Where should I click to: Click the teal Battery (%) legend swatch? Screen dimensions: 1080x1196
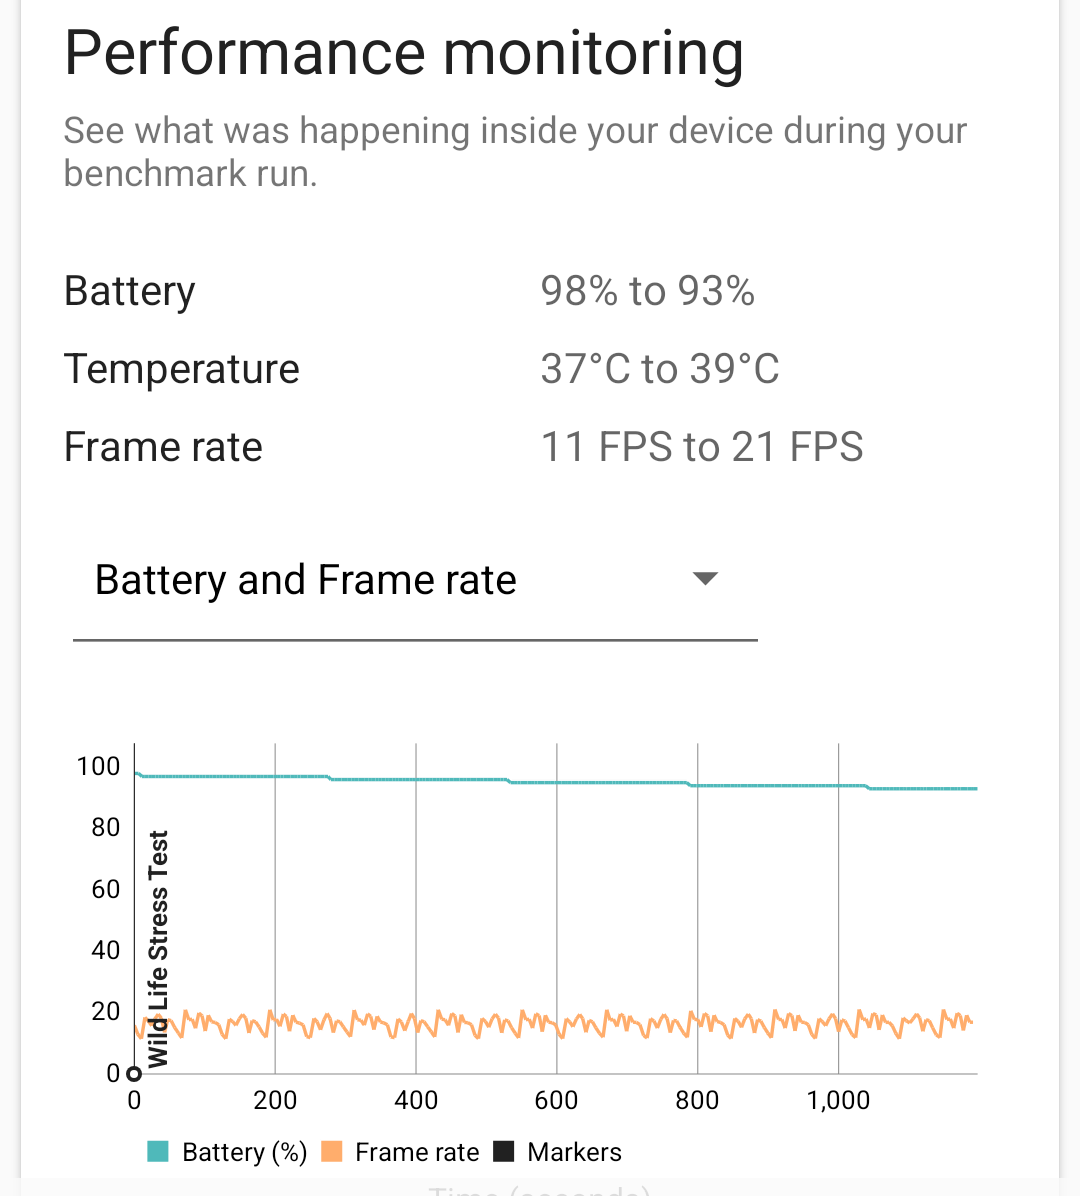[158, 1152]
